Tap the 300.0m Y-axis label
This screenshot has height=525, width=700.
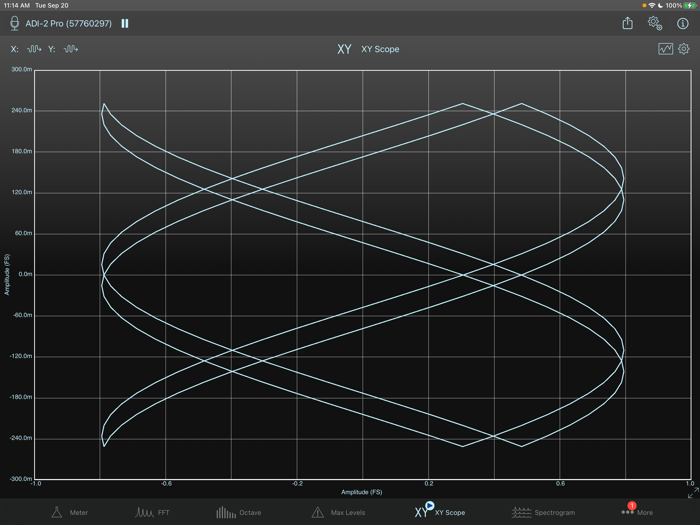21,69
